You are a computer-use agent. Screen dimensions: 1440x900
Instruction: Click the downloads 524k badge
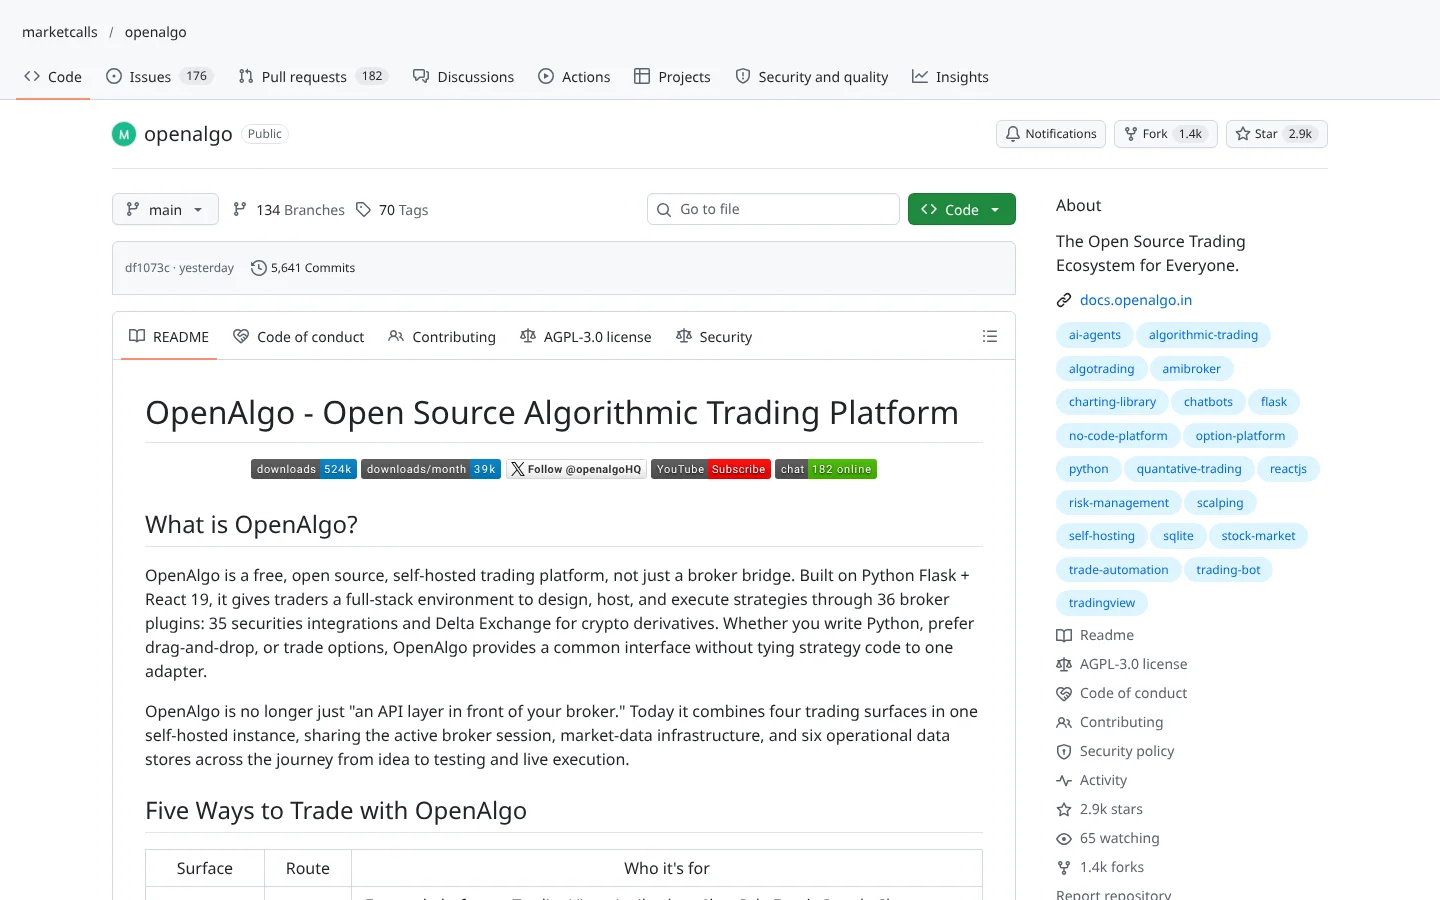point(304,469)
